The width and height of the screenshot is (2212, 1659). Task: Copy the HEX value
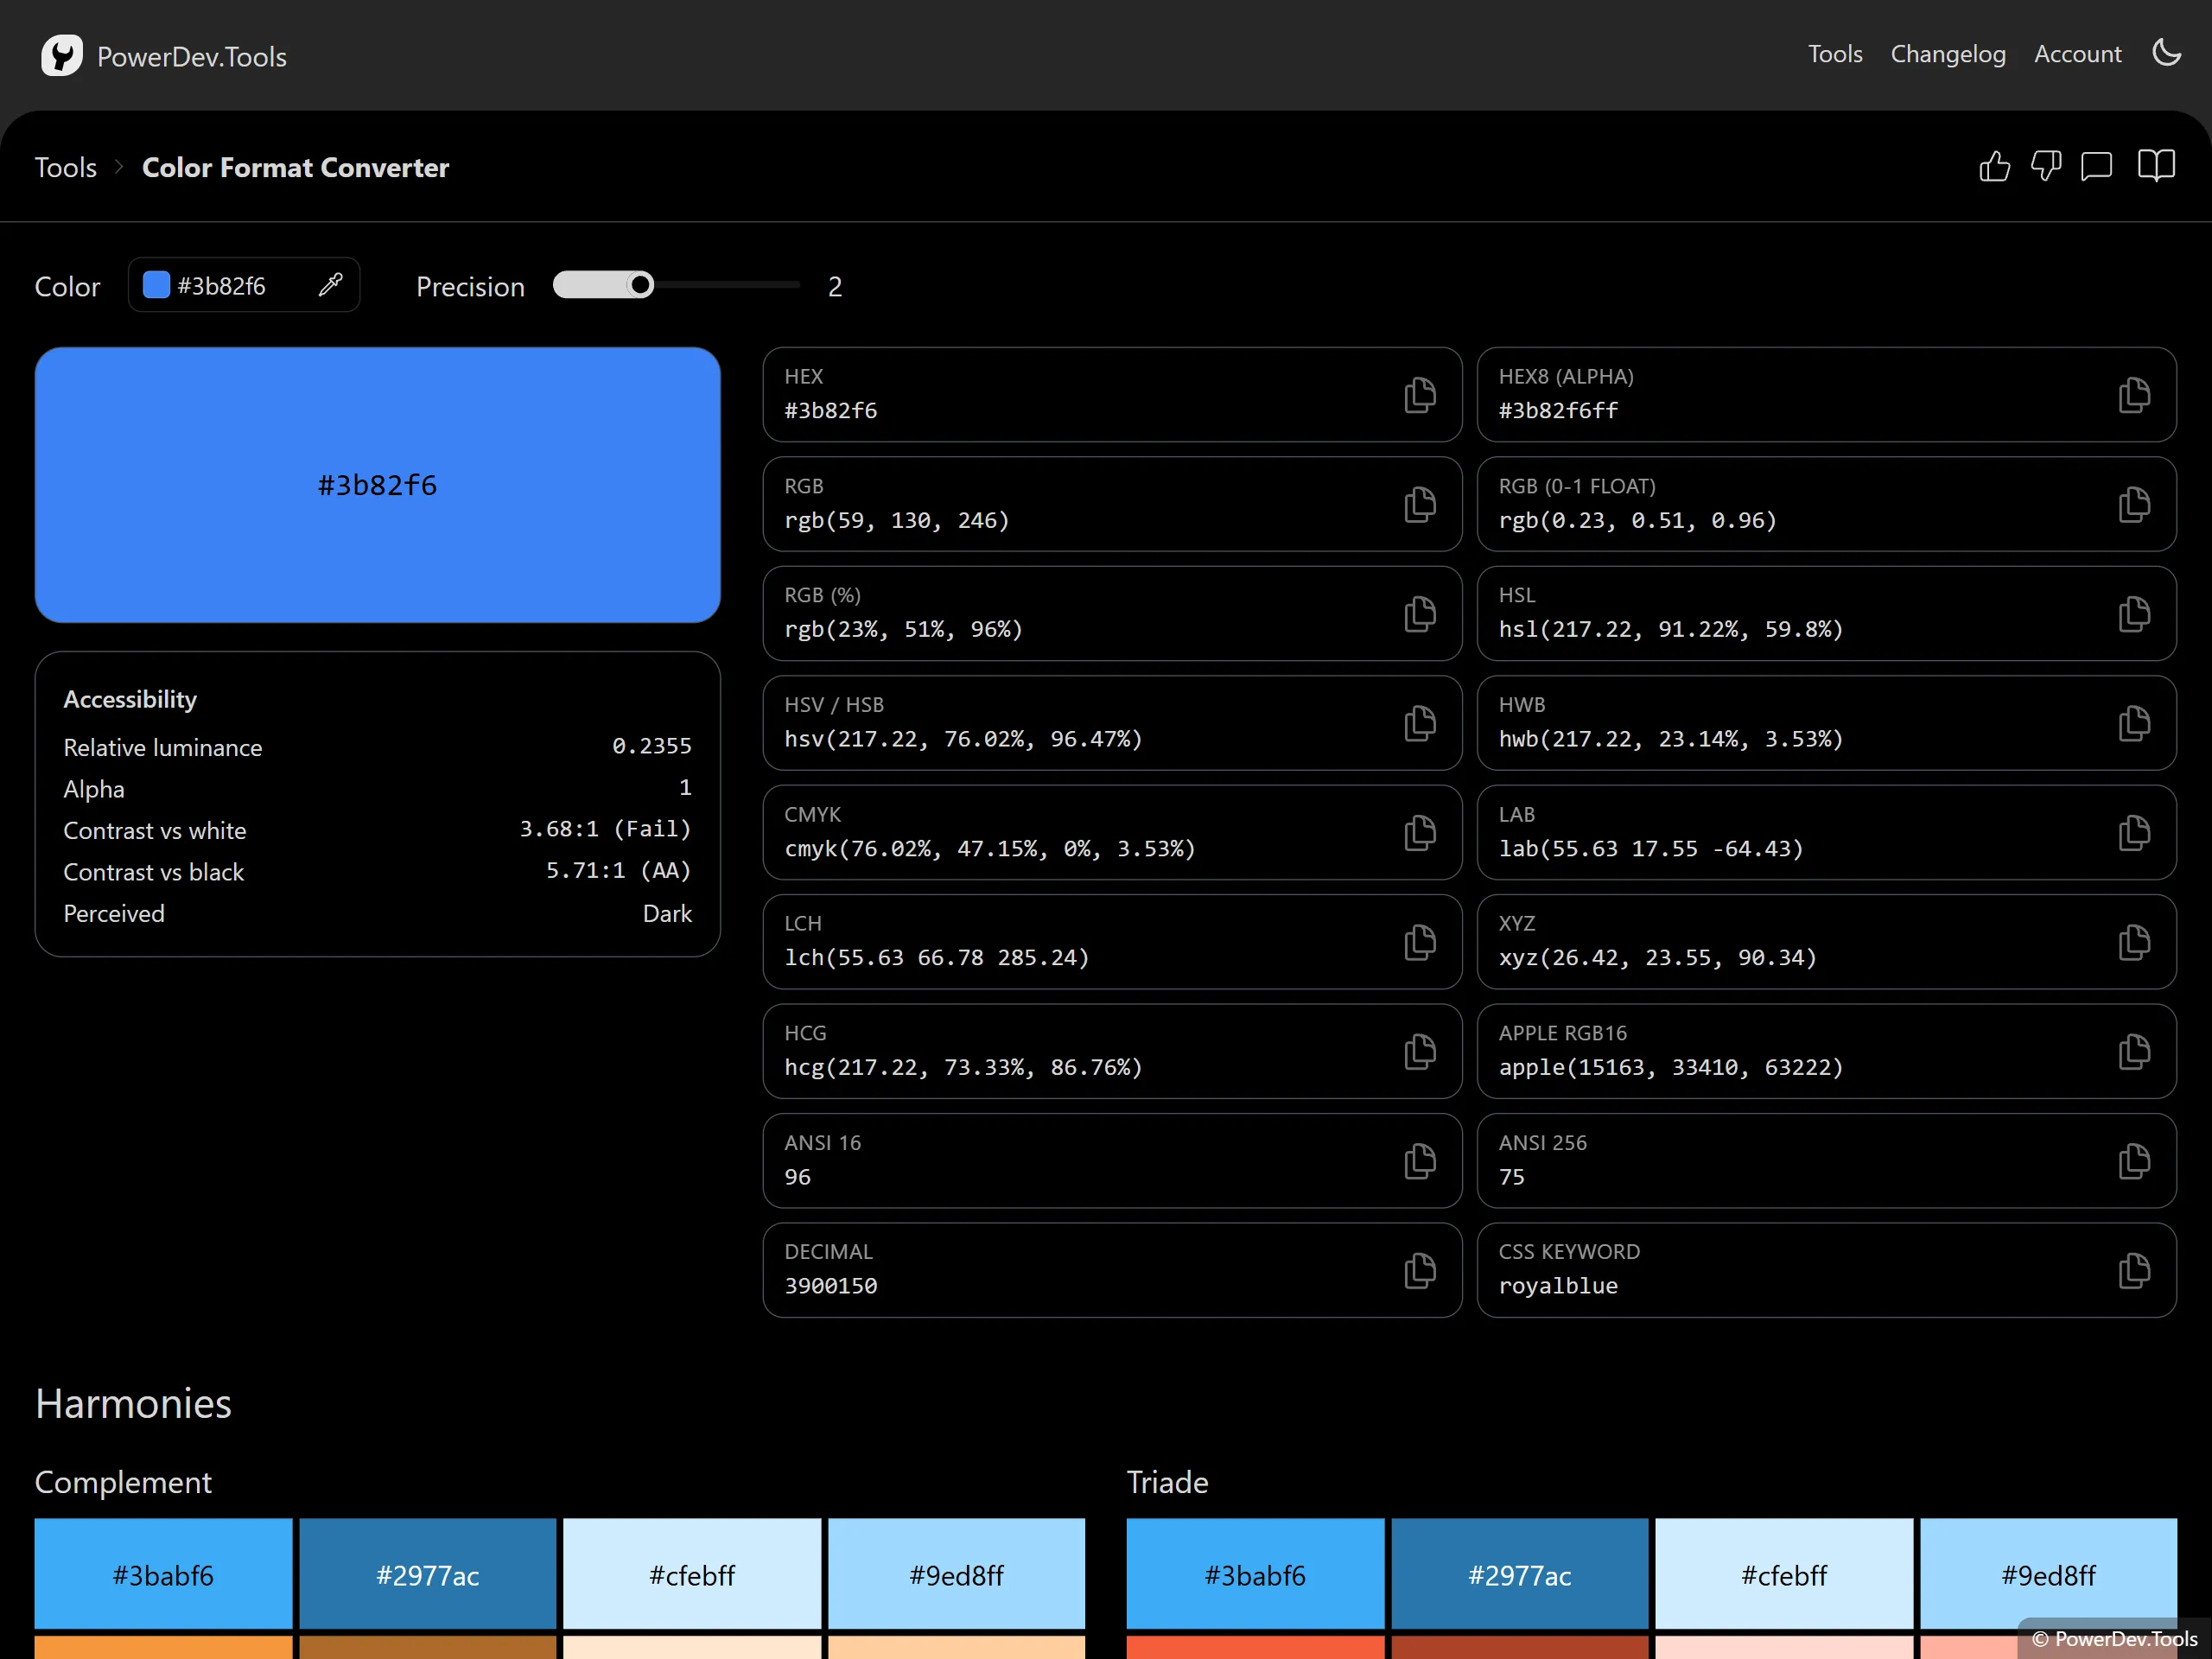tap(1419, 395)
